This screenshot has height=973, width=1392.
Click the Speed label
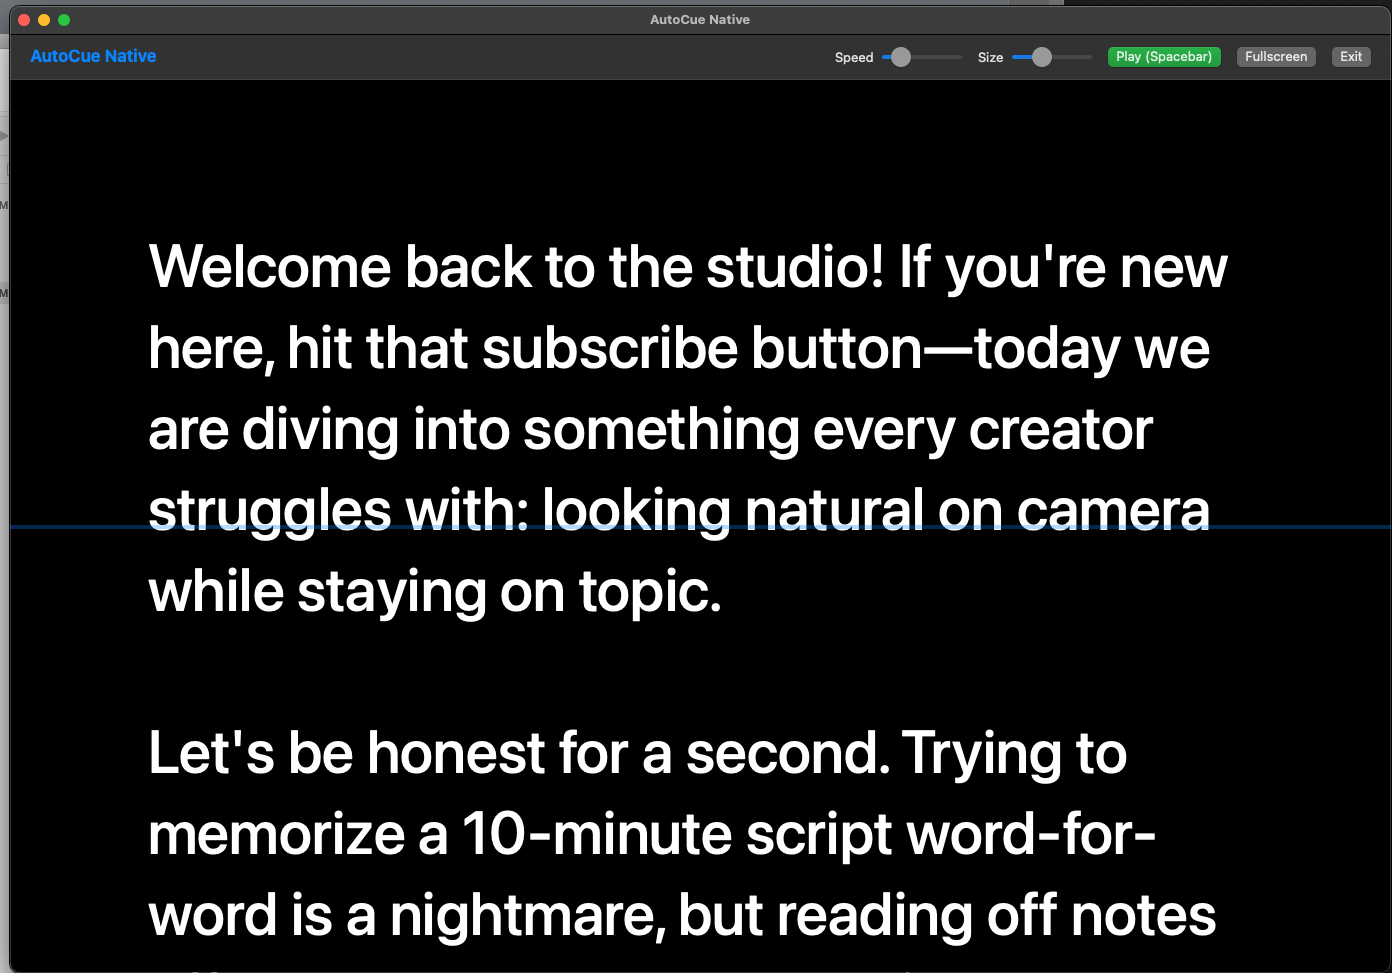click(x=854, y=57)
